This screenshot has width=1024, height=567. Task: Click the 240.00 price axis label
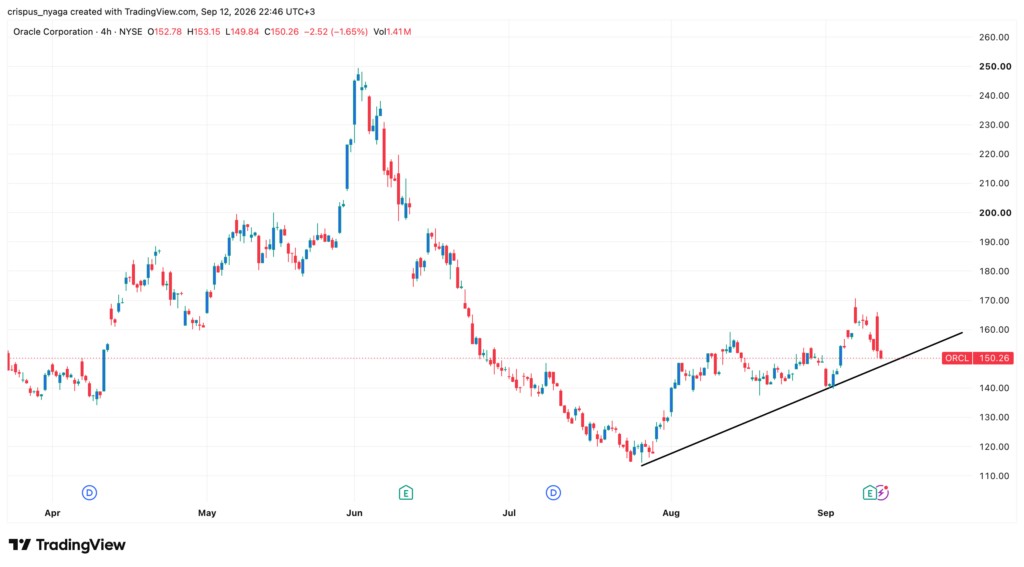tap(994, 95)
